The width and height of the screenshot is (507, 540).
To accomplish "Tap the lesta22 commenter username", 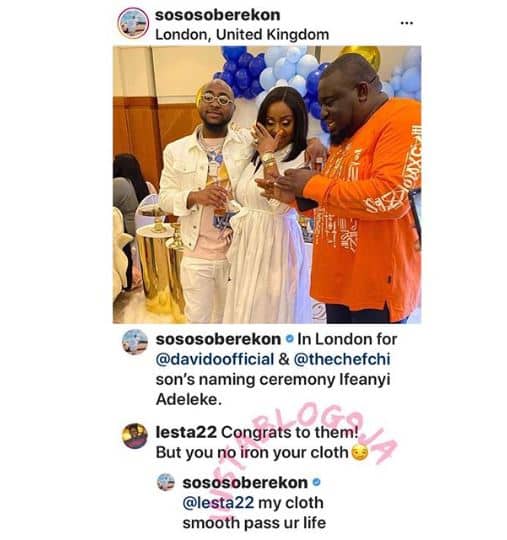I will (186, 432).
